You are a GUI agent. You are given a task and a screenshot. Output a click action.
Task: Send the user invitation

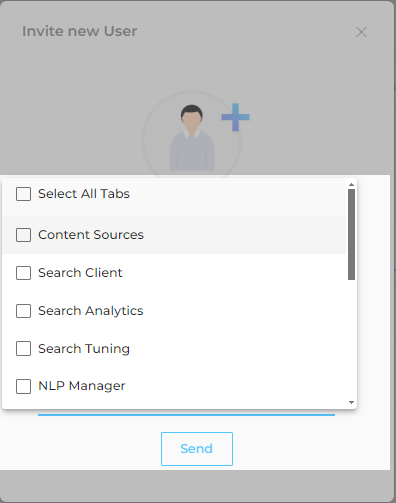click(197, 449)
